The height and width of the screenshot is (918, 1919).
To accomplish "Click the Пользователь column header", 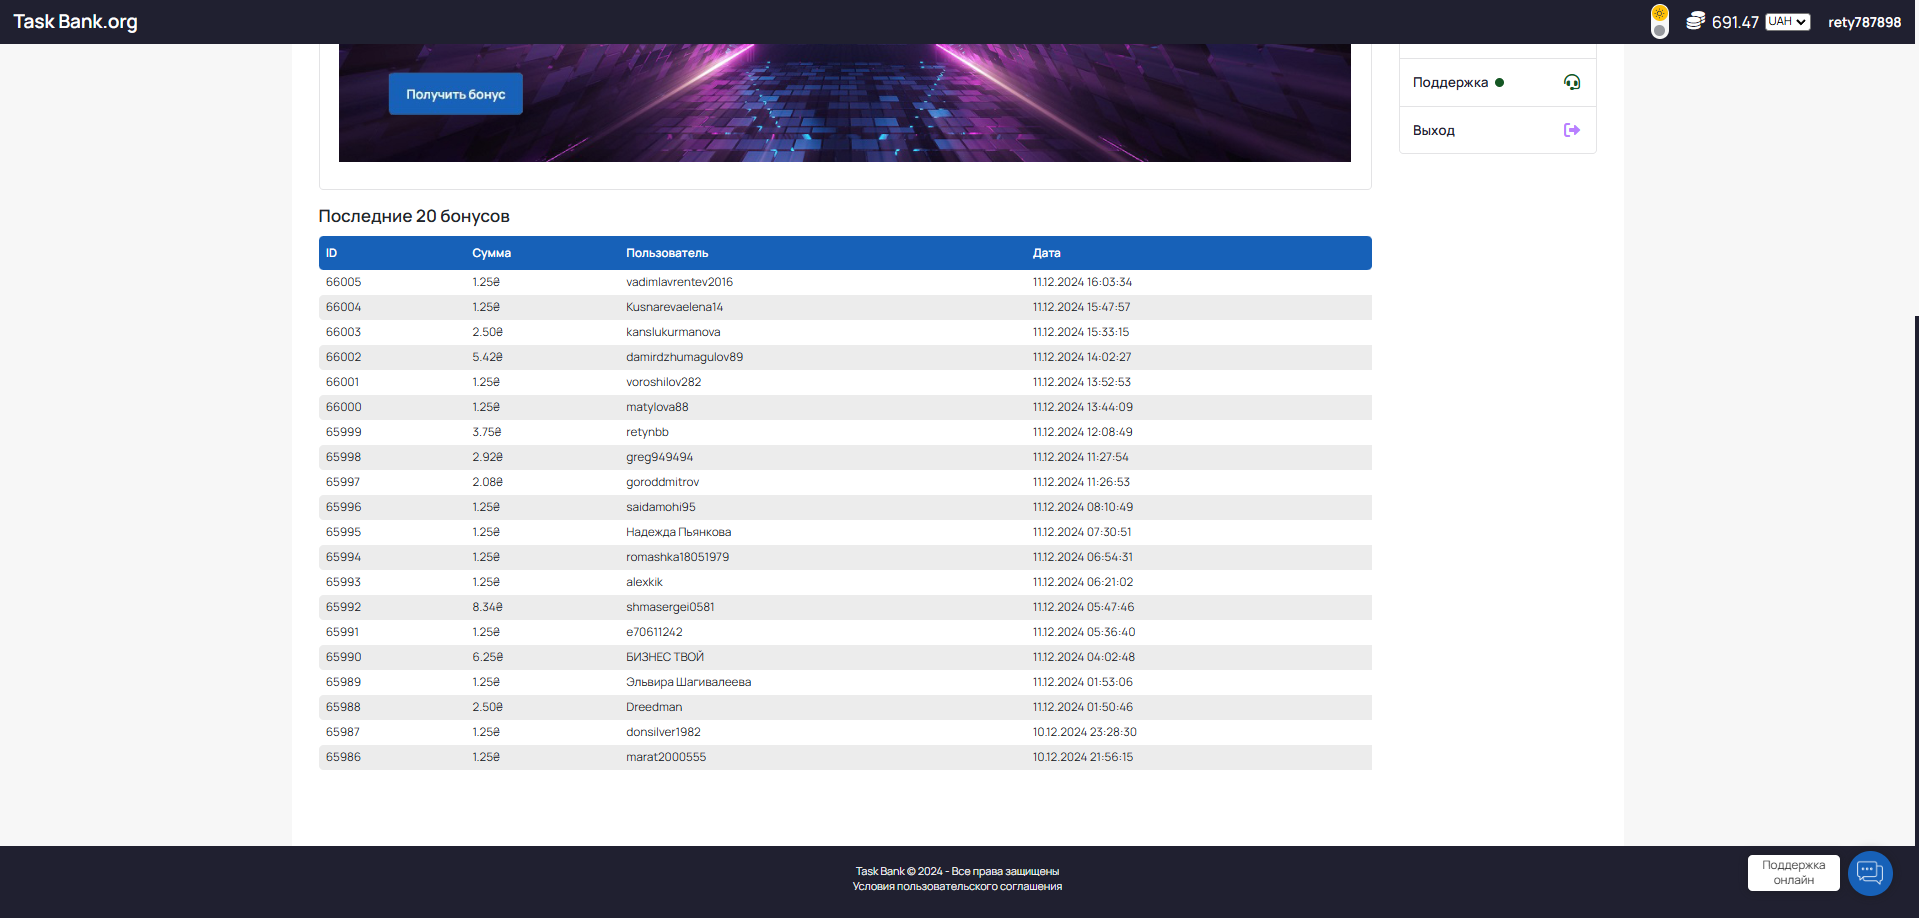I will [667, 253].
